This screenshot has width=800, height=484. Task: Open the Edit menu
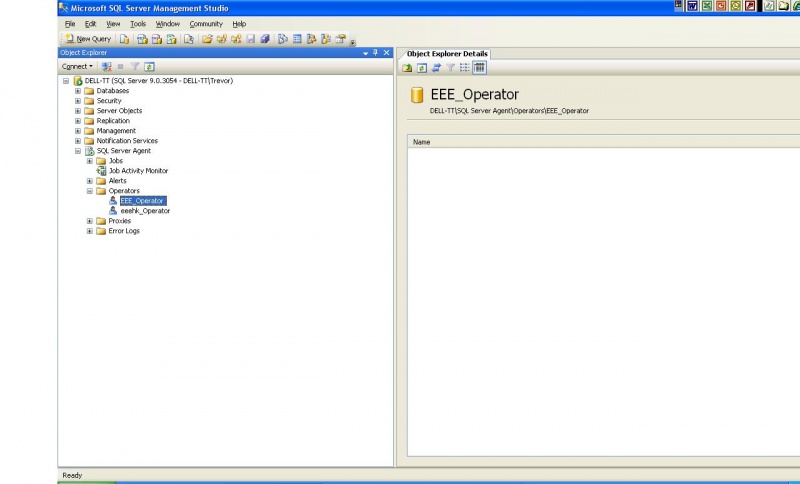coord(90,24)
